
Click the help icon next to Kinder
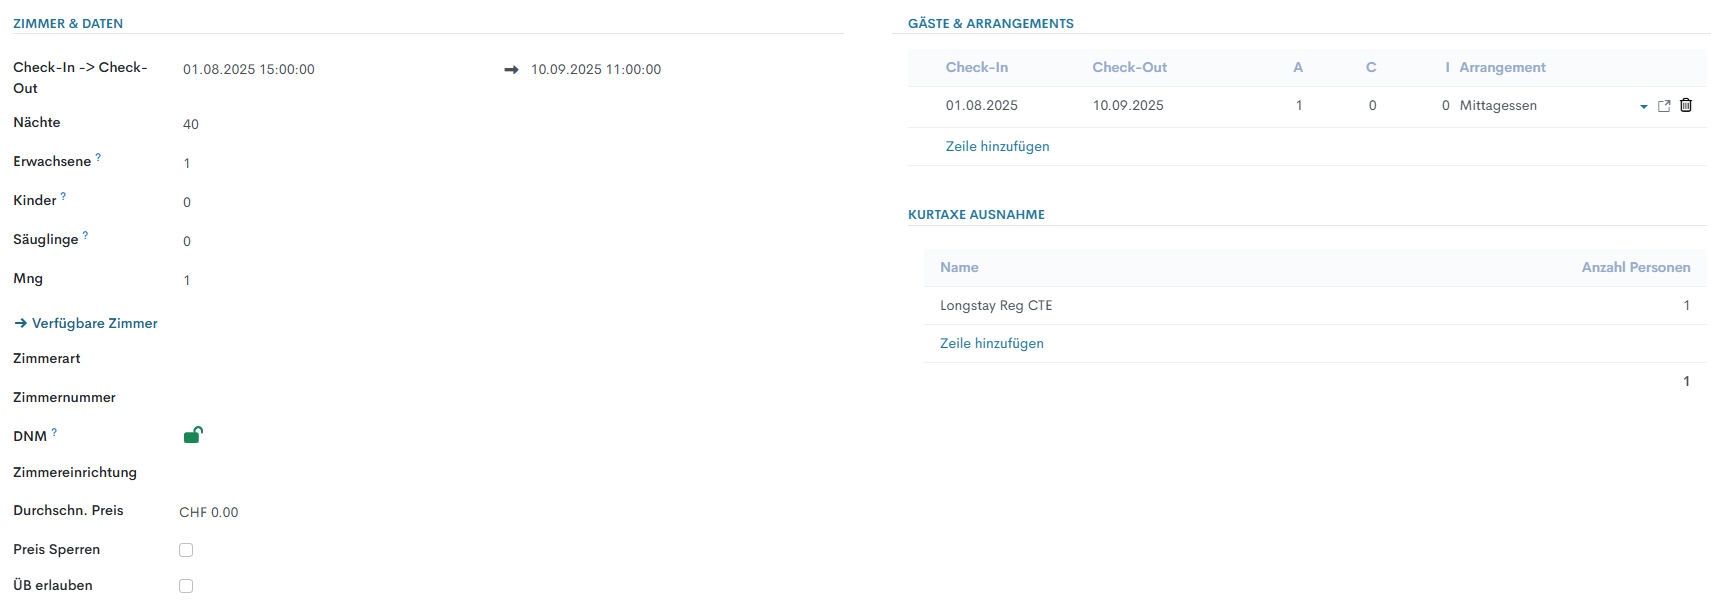pos(63,197)
